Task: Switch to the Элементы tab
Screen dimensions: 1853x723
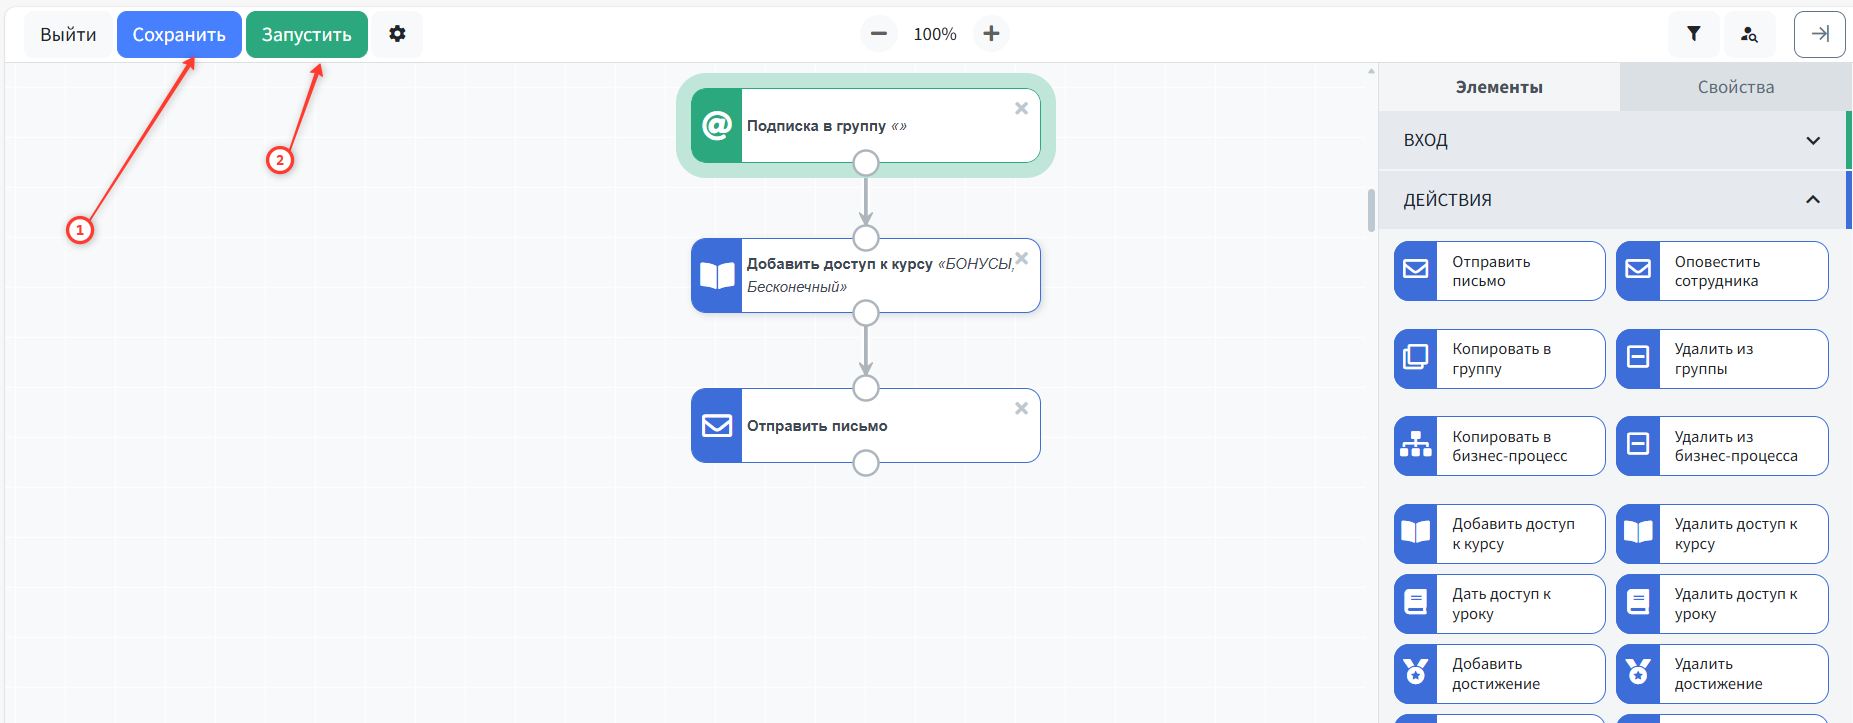Action: pyautogui.click(x=1498, y=87)
